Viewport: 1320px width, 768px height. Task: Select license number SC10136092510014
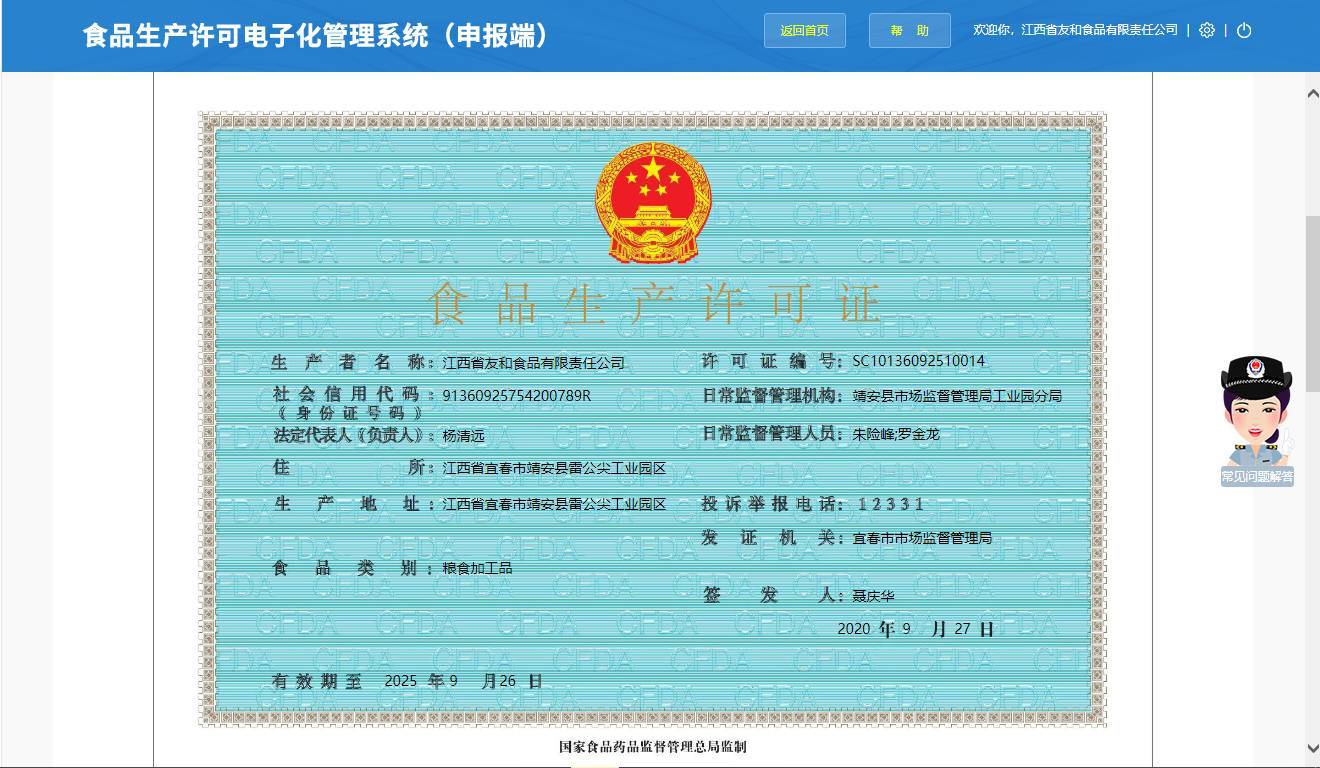[918, 361]
